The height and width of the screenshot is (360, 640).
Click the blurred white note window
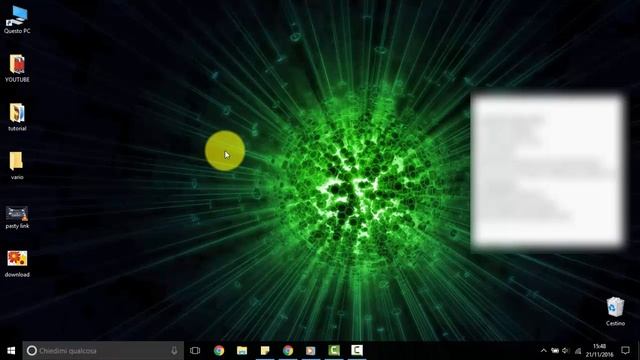coord(547,170)
